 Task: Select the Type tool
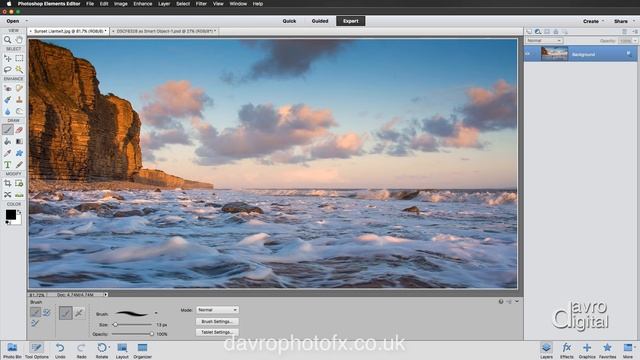click(x=7, y=164)
